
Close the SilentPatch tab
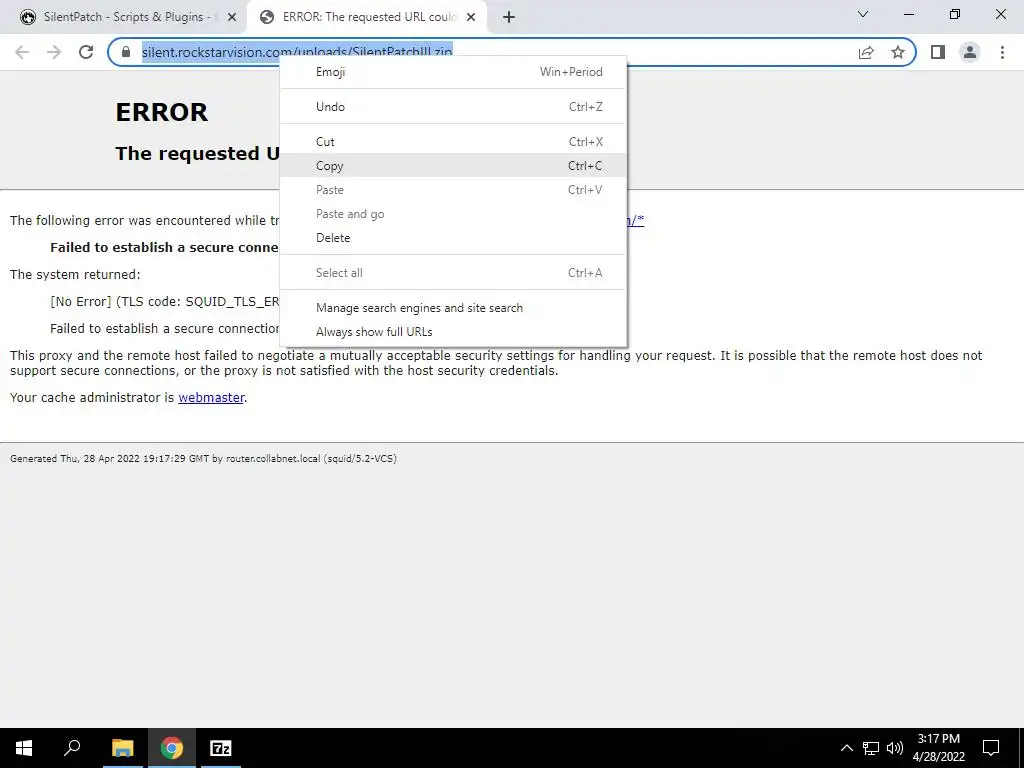[x=232, y=17]
